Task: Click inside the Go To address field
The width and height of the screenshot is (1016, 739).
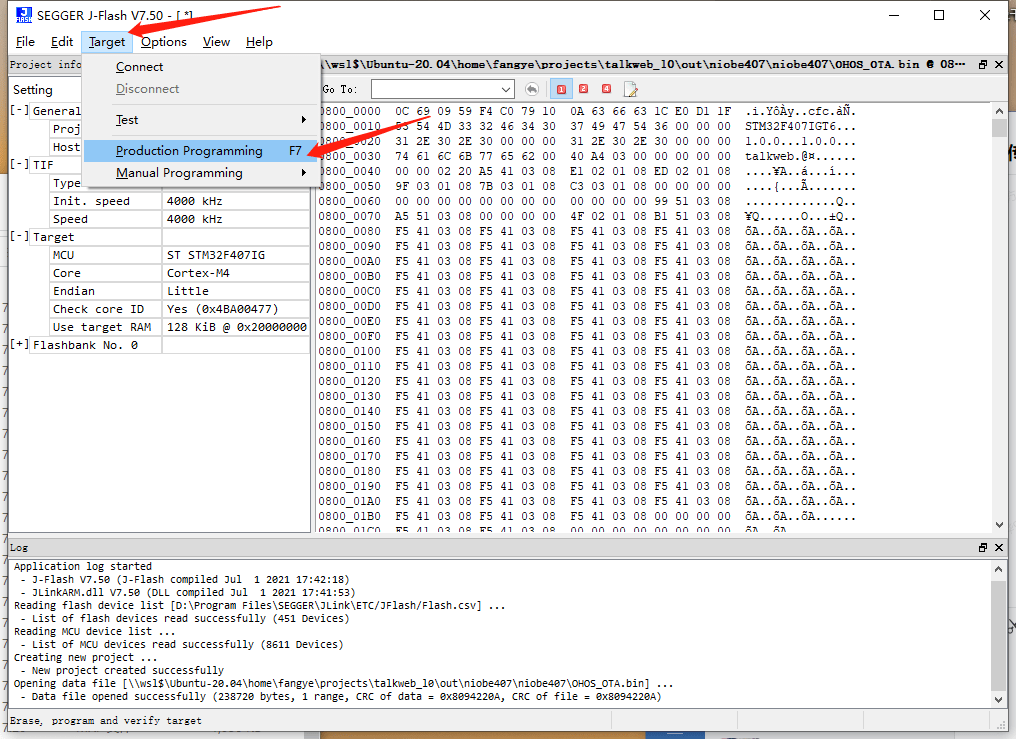Action: (435, 89)
